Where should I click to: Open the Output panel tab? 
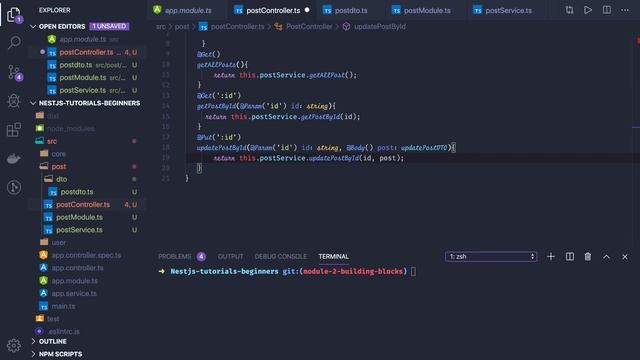[230, 257]
